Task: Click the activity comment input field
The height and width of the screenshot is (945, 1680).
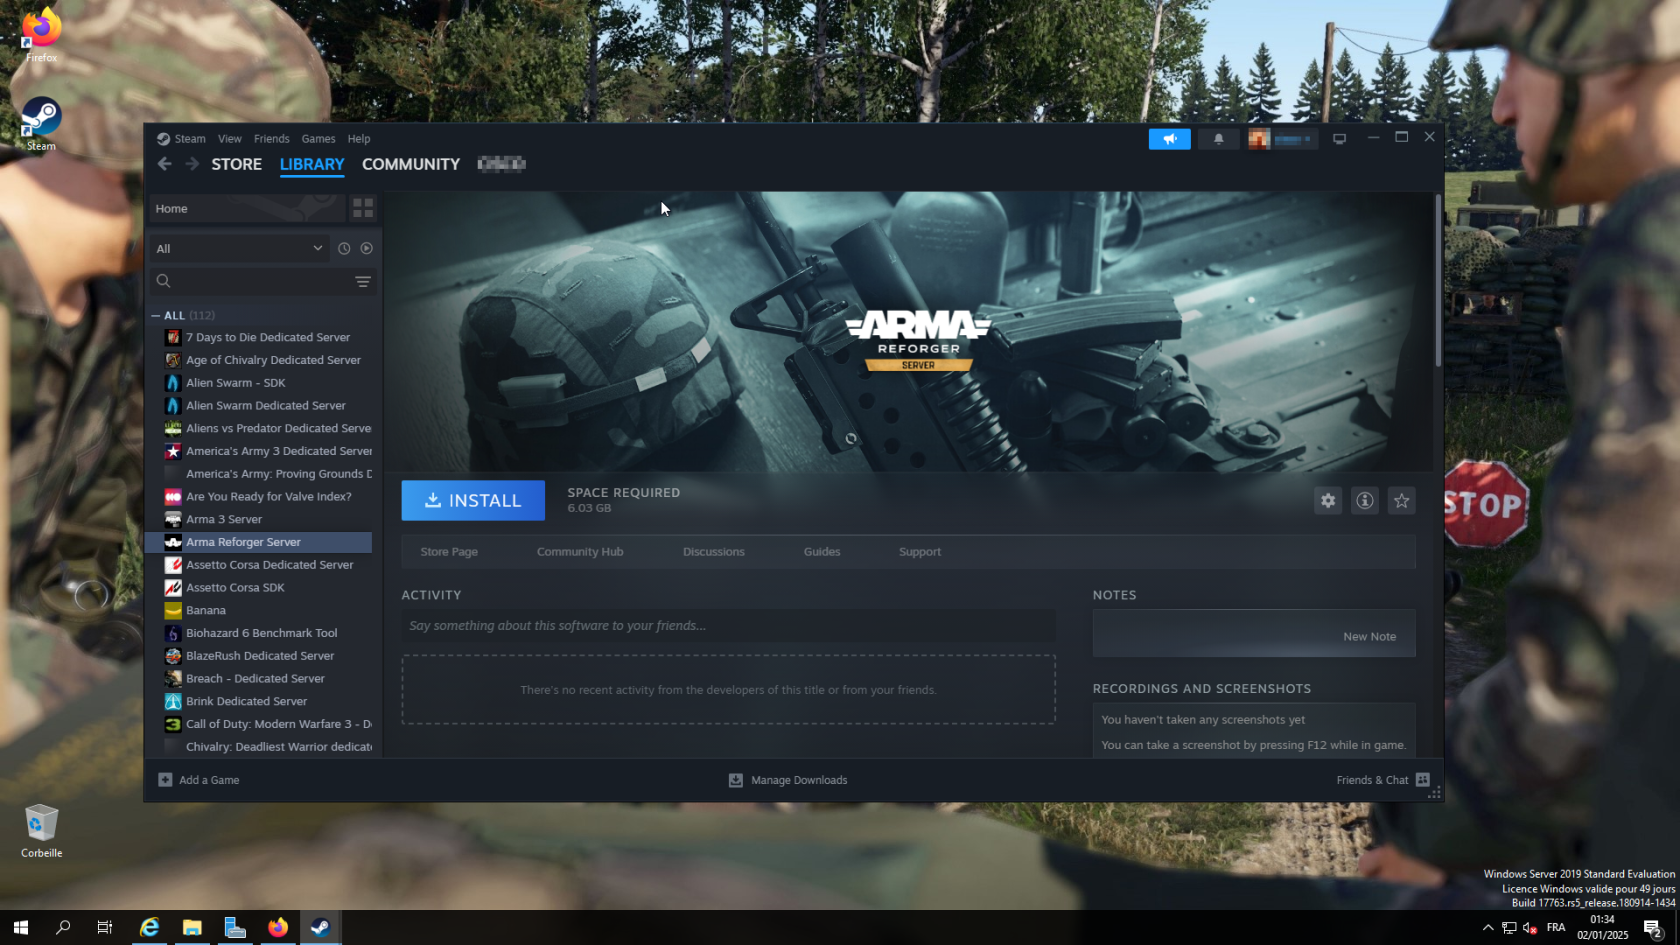Action: pos(728,626)
